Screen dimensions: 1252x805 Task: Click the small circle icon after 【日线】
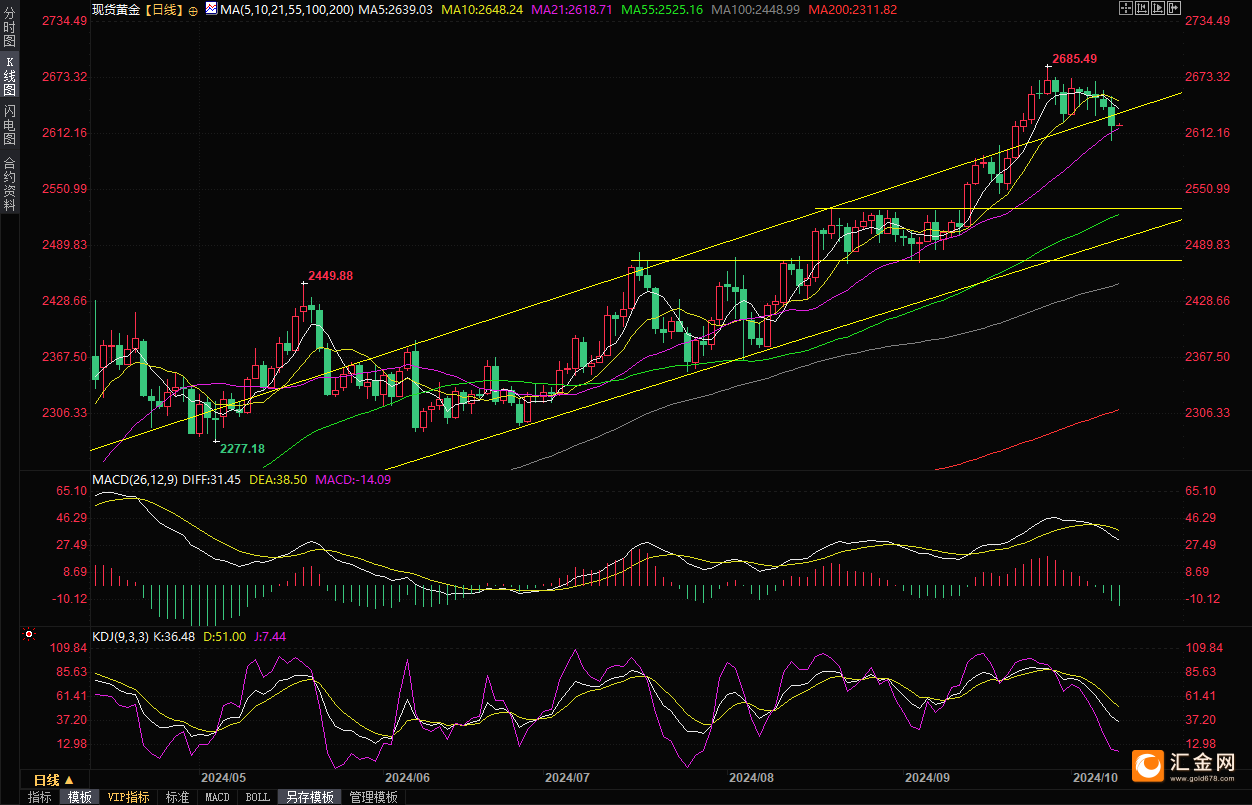pos(193,10)
